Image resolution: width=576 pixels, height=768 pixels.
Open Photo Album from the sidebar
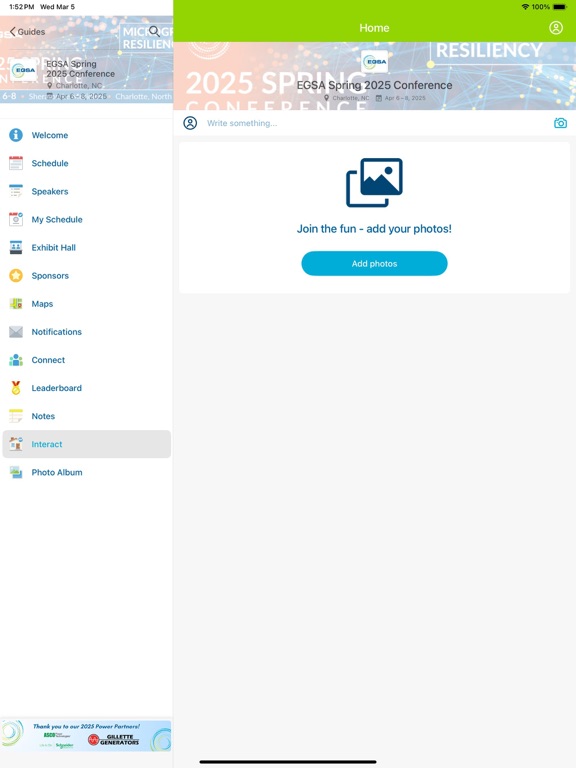87,472
